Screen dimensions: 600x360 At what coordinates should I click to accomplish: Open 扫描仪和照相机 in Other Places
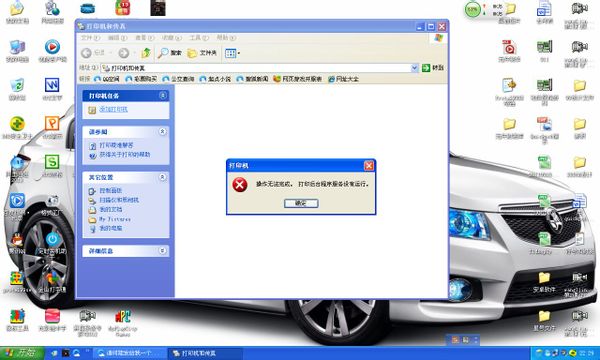[119, 200]
